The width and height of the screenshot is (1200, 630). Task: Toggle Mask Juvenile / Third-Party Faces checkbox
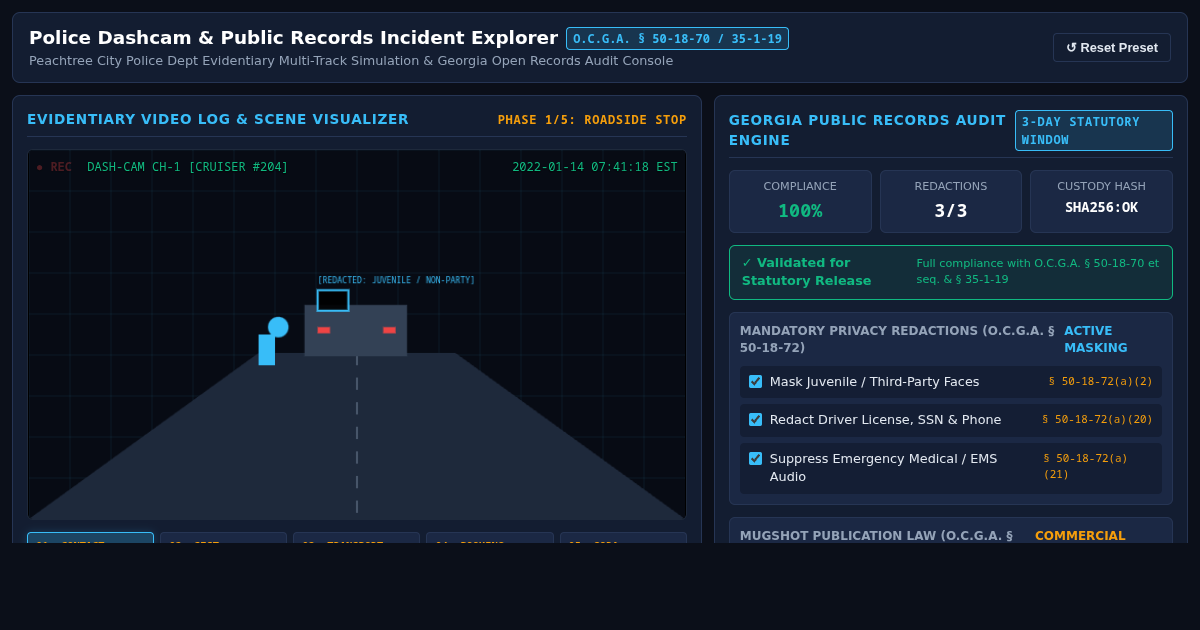click(x=755, y=381)
